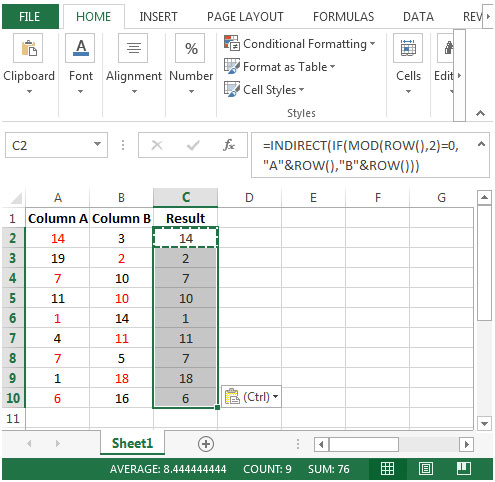Open the Number percent icon
Screen dimensions: 495x482
(190, 48)
